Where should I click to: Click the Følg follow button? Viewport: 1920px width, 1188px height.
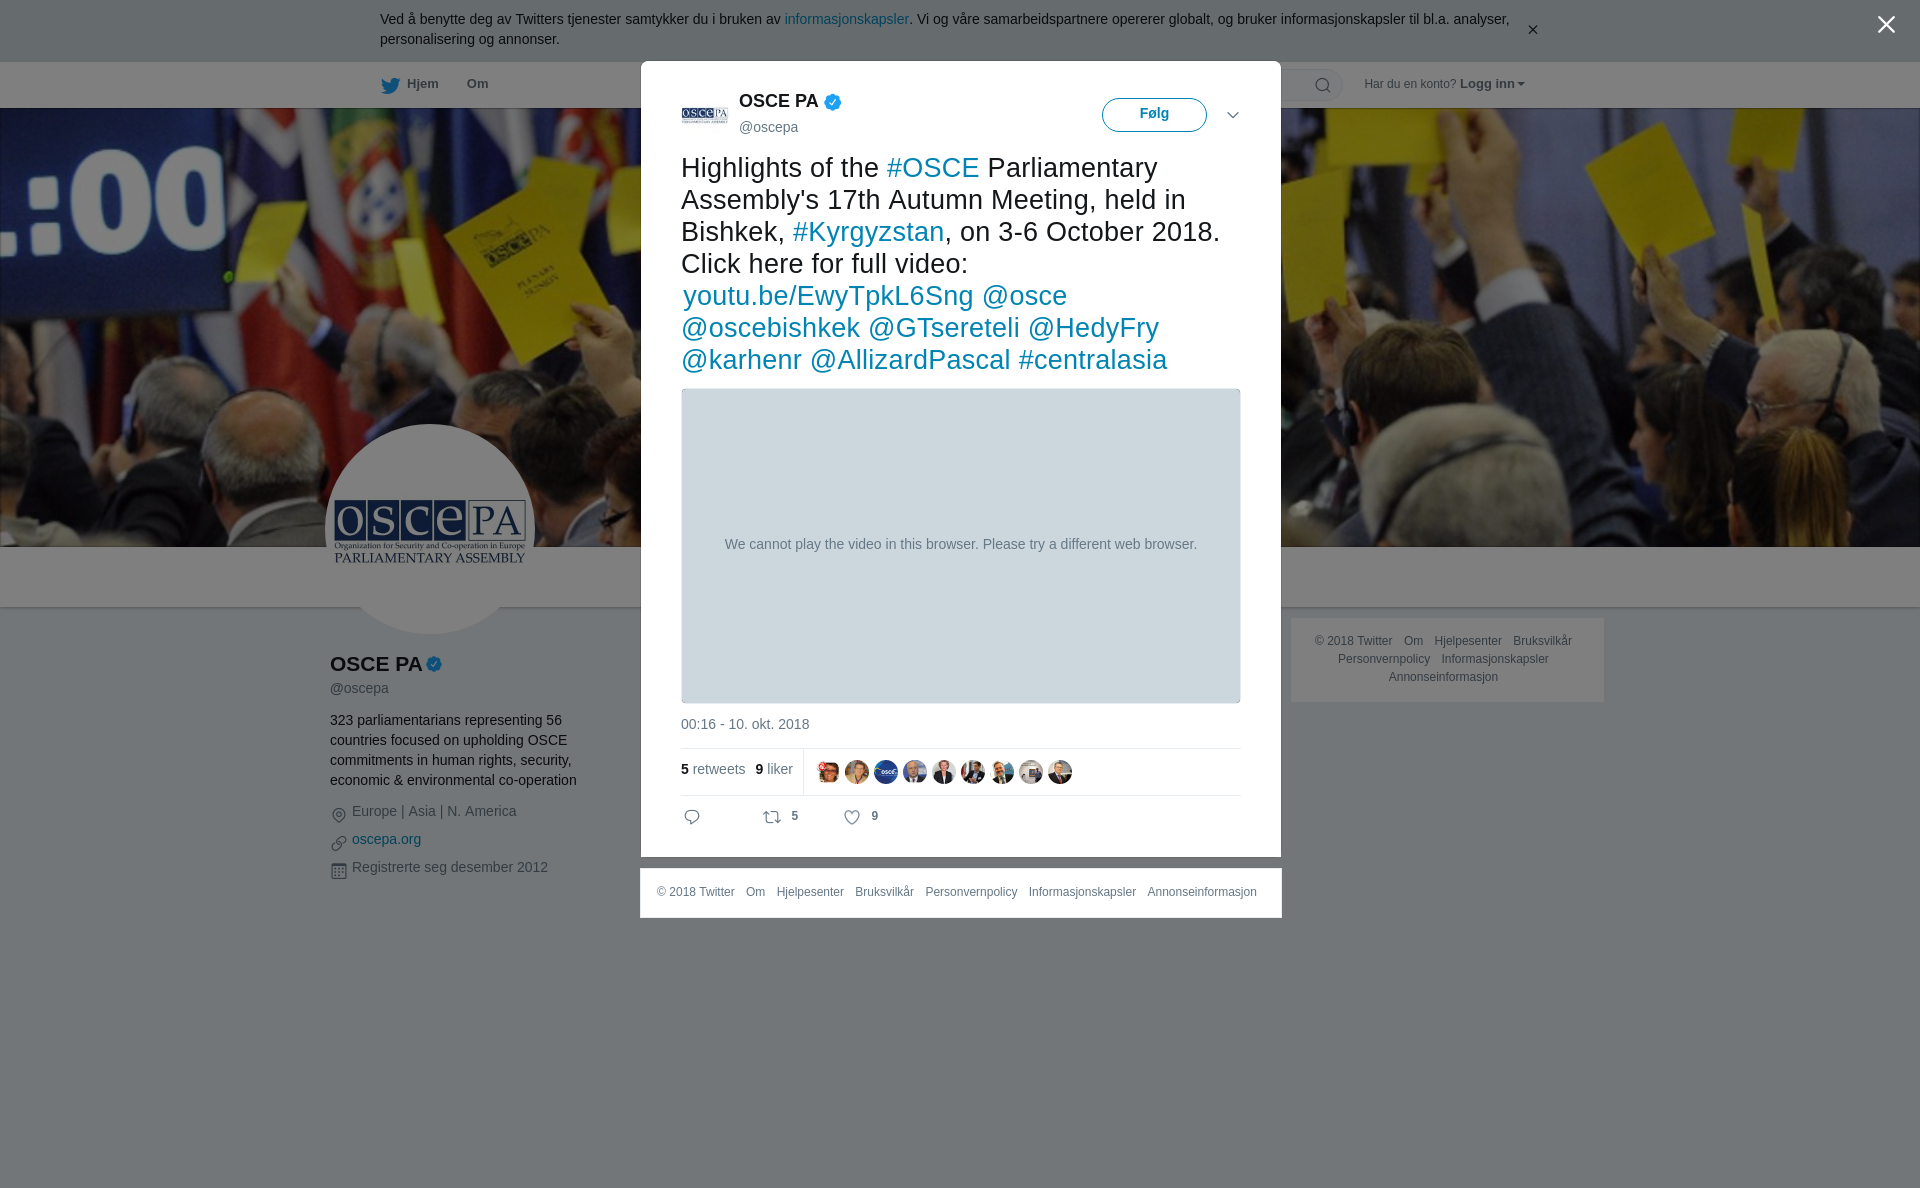coord(1154,115)
